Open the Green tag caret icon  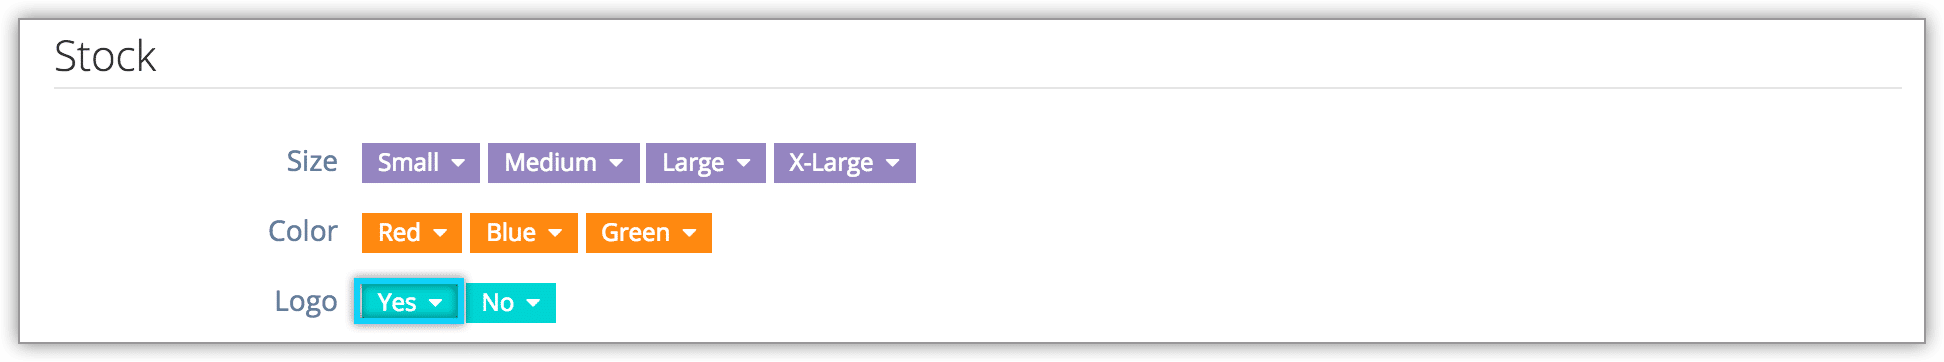(689, 233)
